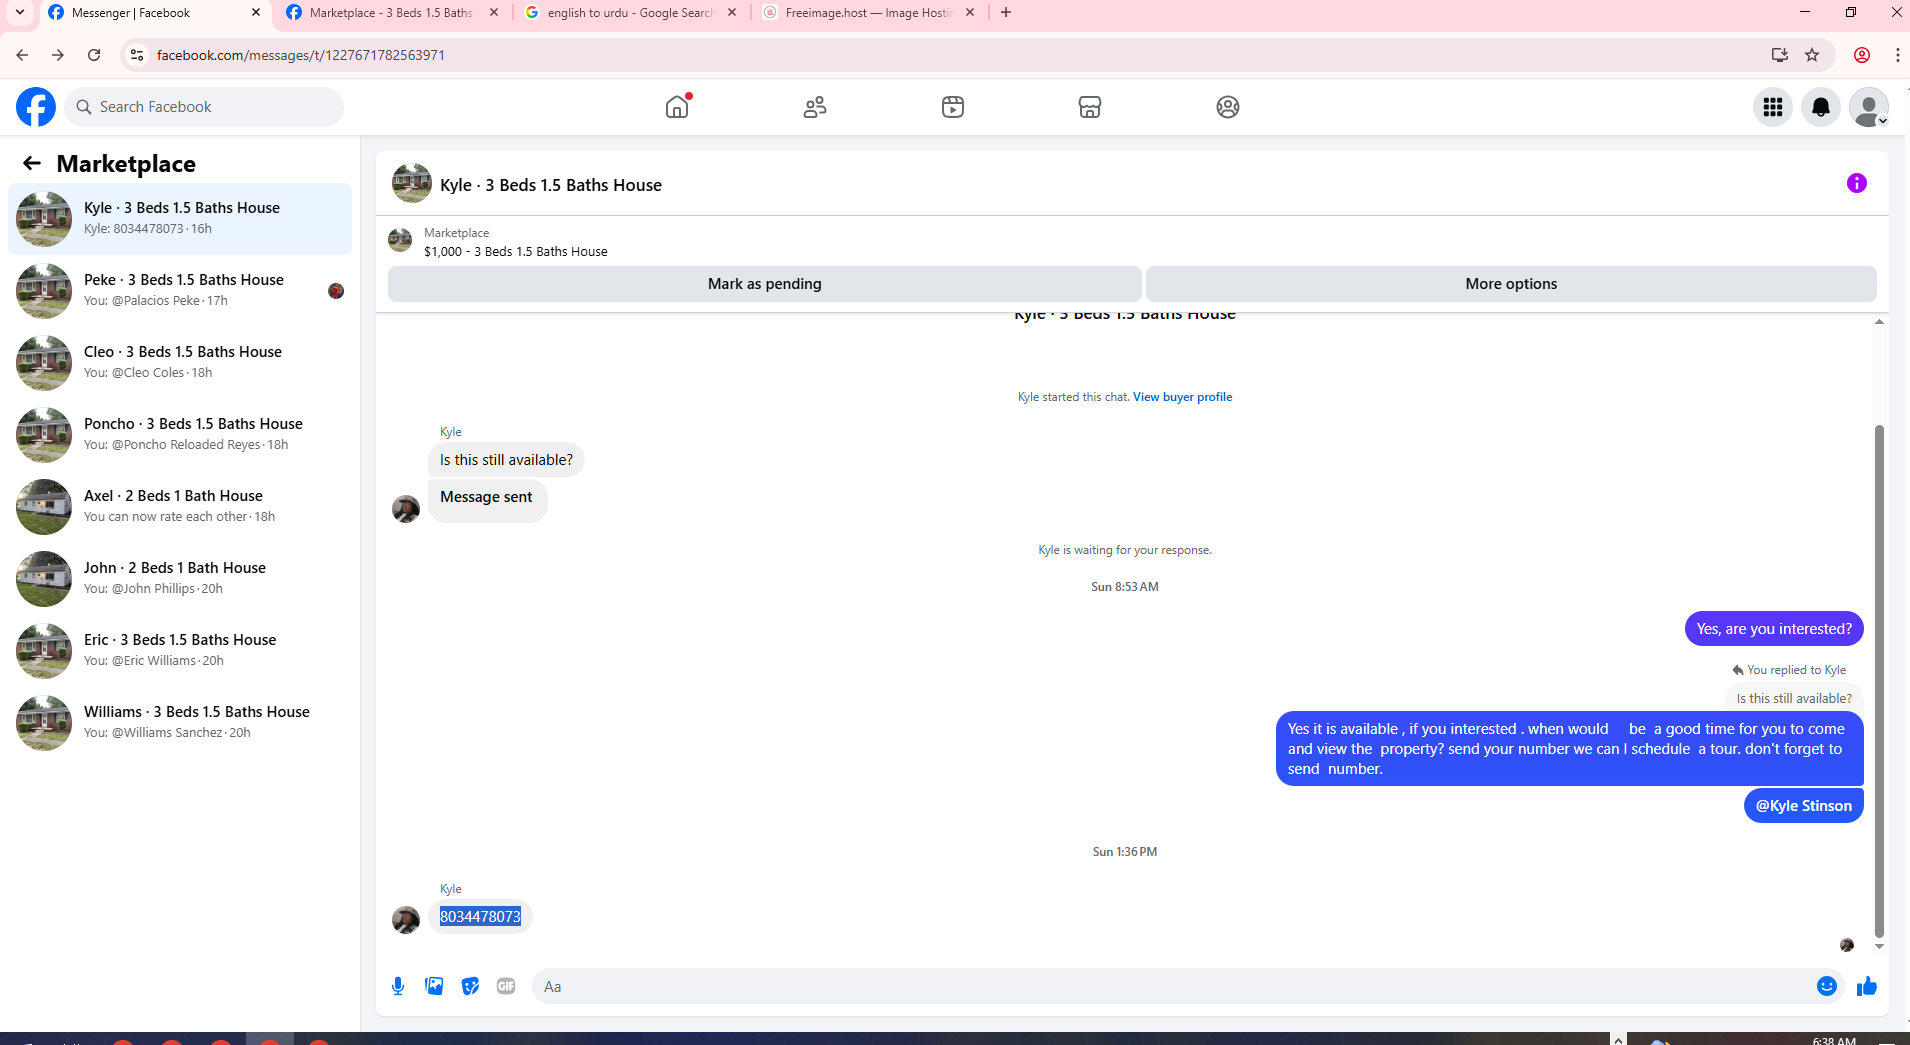This screenshot has height=1045, width=1910.
Task: Bookmark this page with star icon
Action: tap(1812, 55)
